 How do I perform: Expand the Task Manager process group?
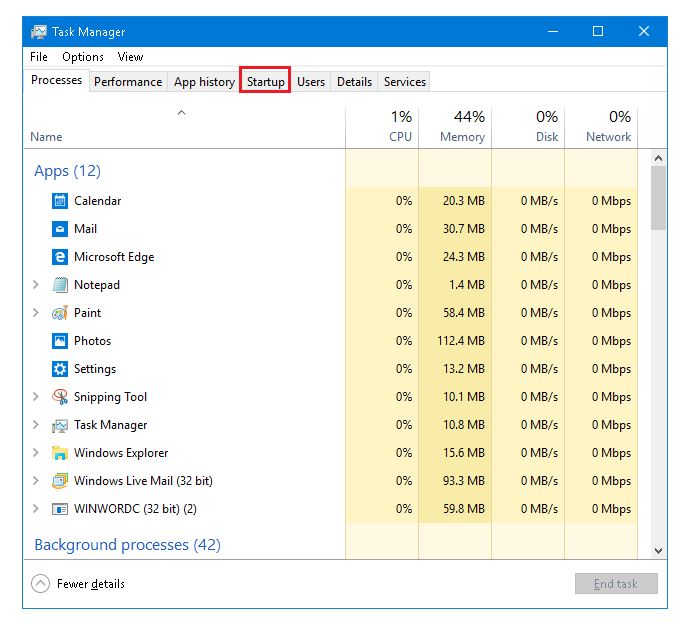tap(36, 425)
